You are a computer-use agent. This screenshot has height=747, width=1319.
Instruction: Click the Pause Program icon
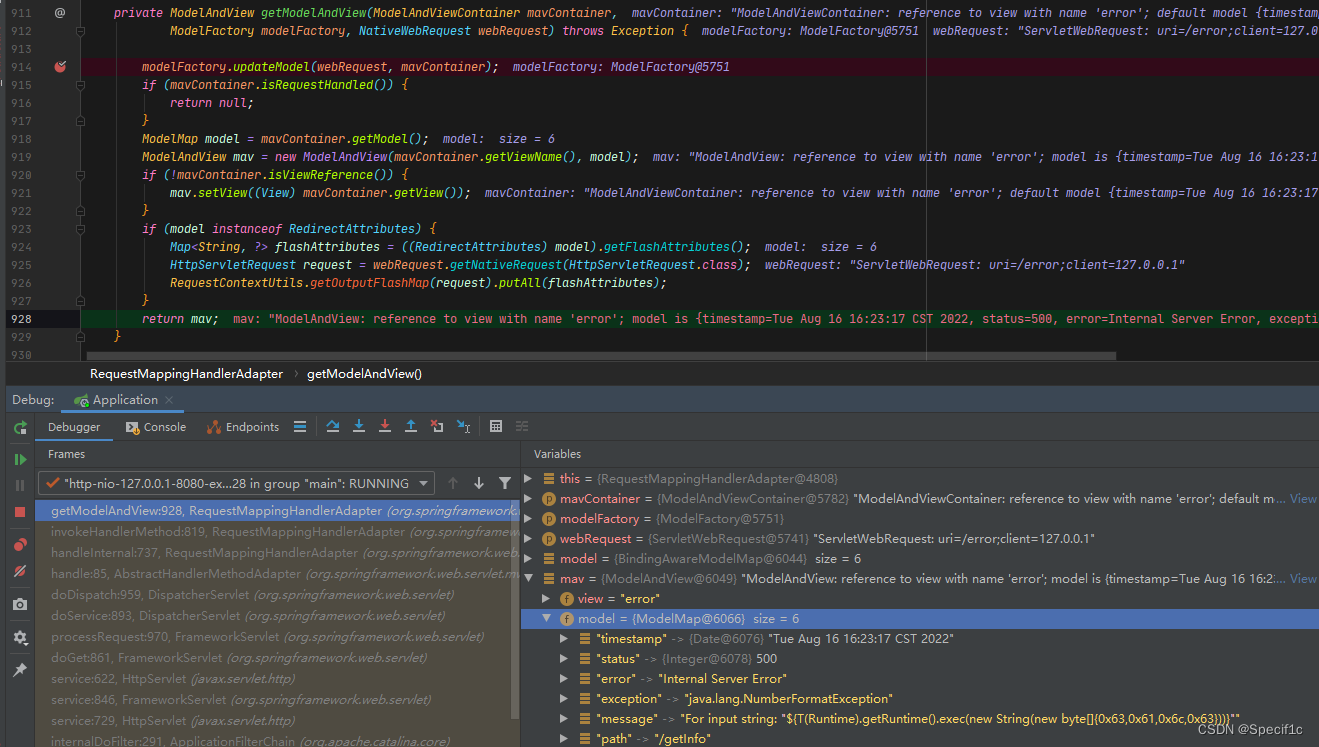20,485
